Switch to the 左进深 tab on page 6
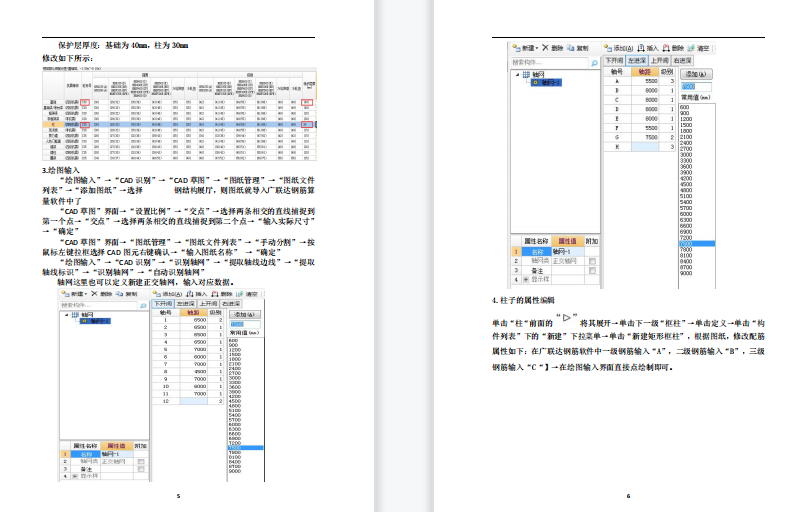 636,61
